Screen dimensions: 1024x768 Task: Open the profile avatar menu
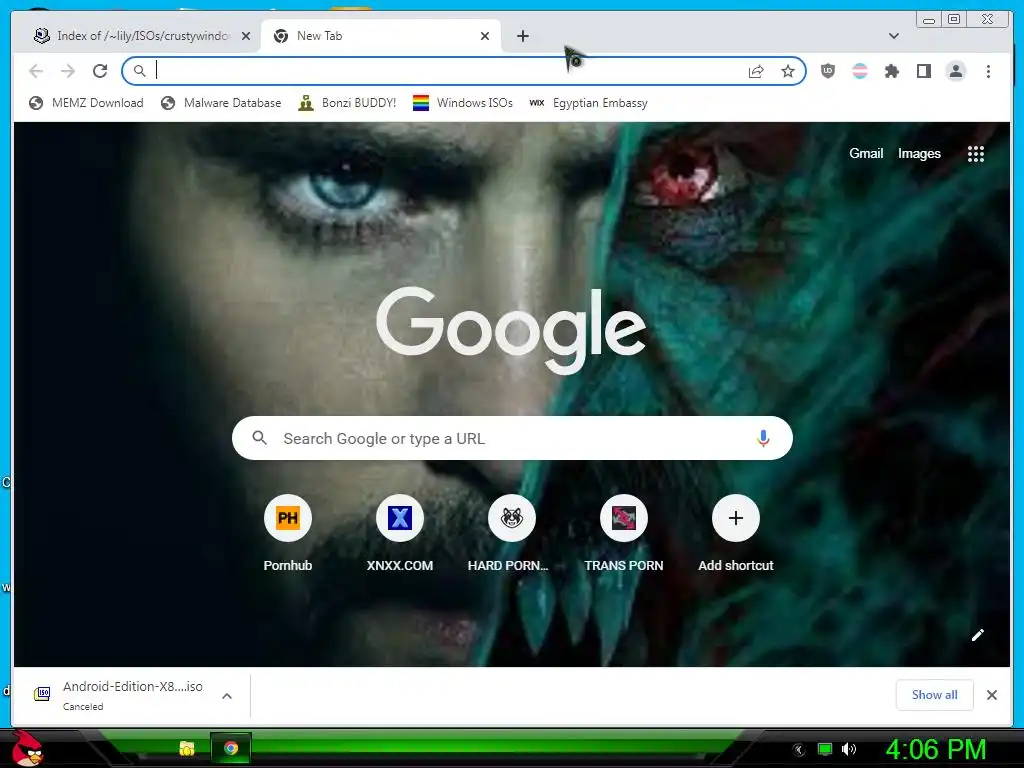coord(955,71)
